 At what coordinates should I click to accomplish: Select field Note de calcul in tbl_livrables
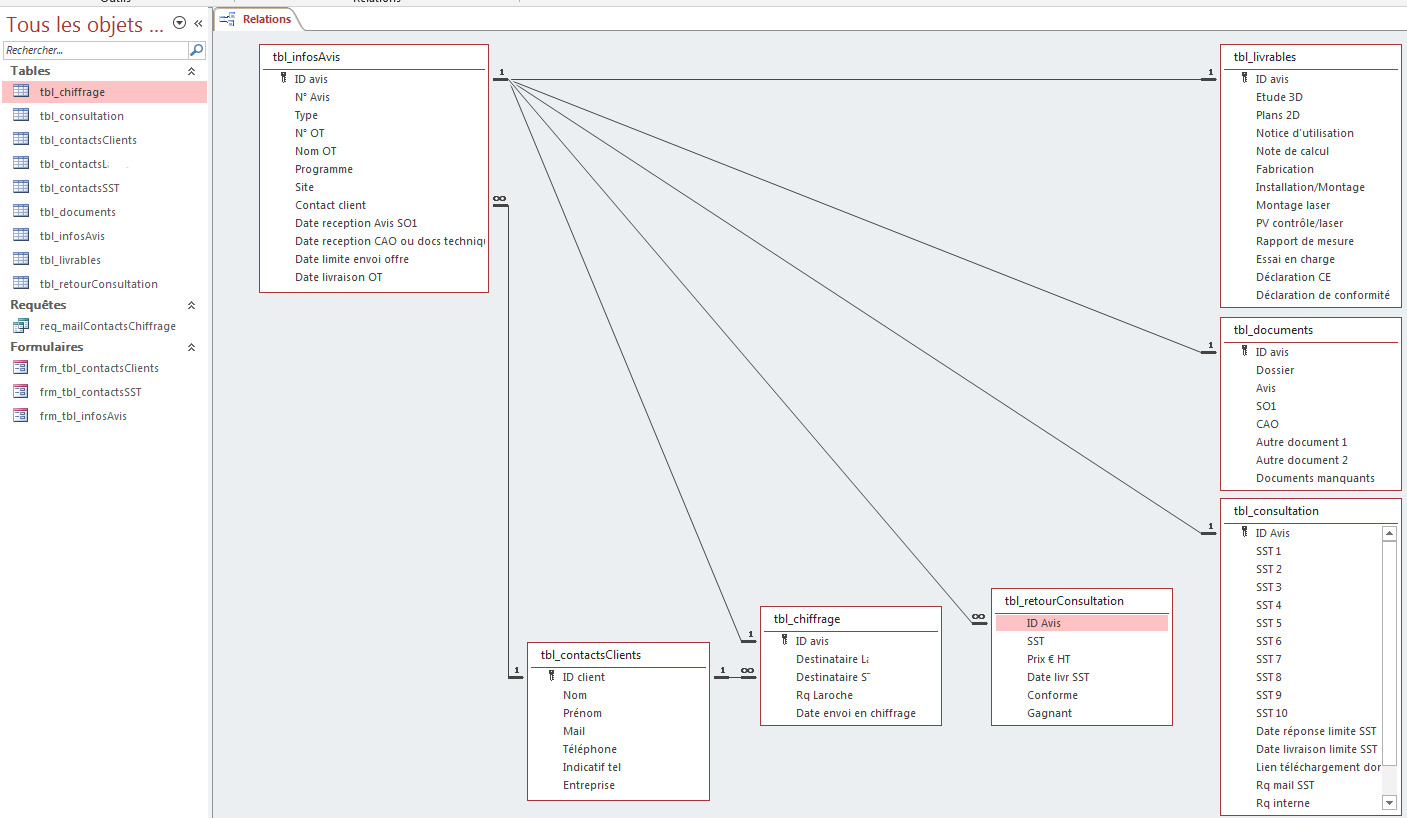pos(1292,151)
